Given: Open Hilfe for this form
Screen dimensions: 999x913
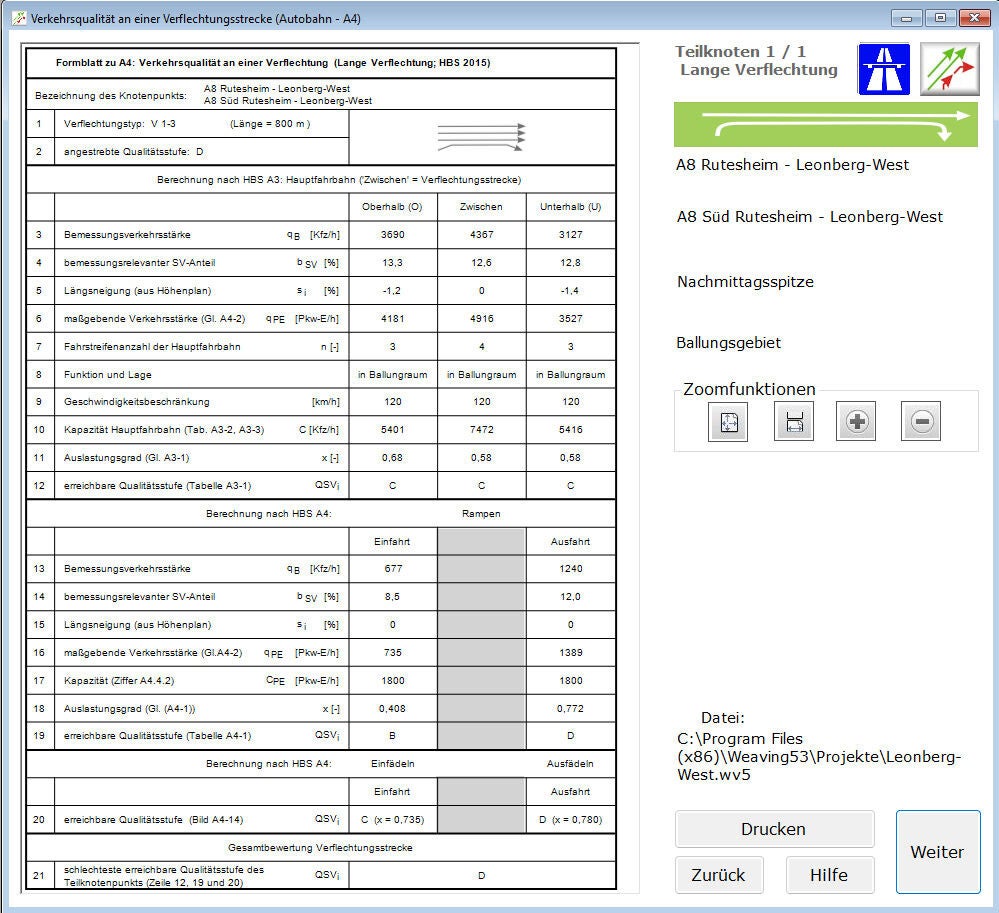Looking at the screenshot, I should point(829,875).
